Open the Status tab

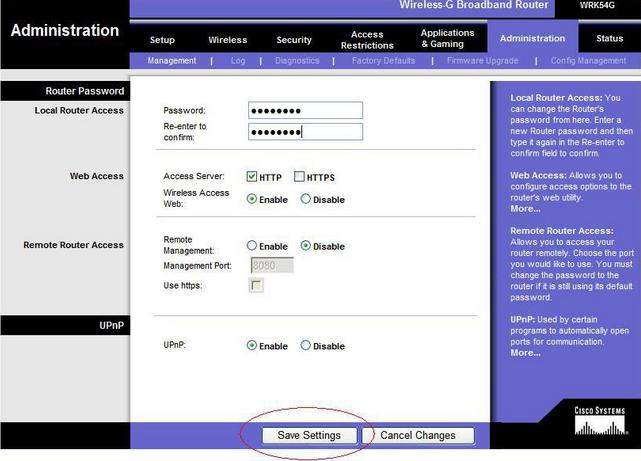click(610, 38)
